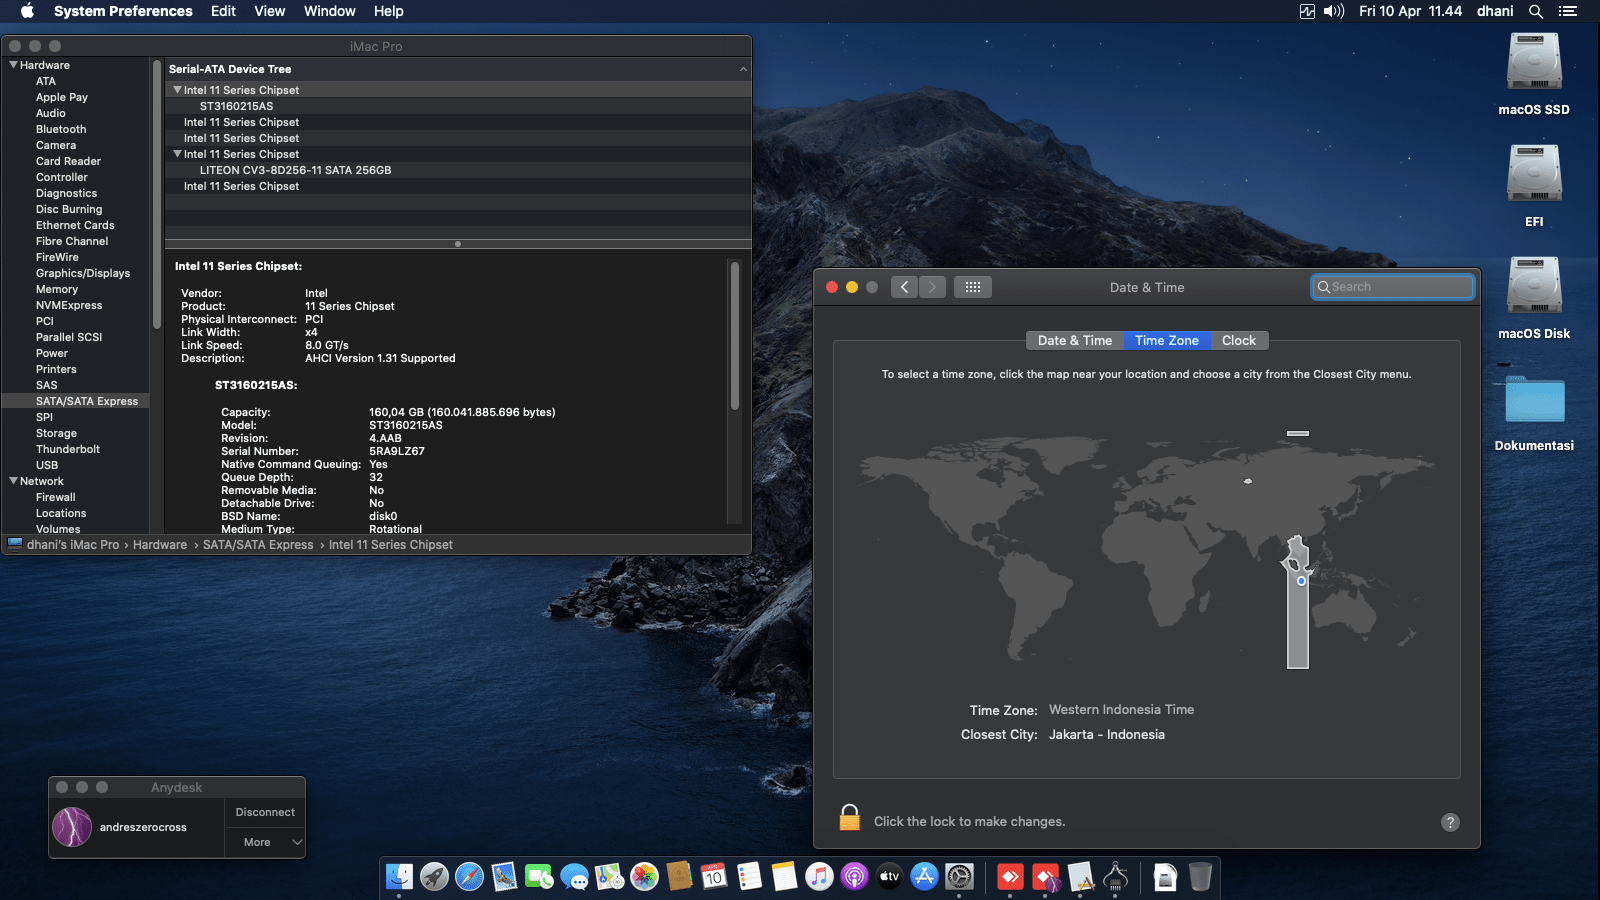Image resolution: width=1600 pixels, height=900 pixels.
Task: Open System Information calipers icon in dock
Action: pos(1115,877)
